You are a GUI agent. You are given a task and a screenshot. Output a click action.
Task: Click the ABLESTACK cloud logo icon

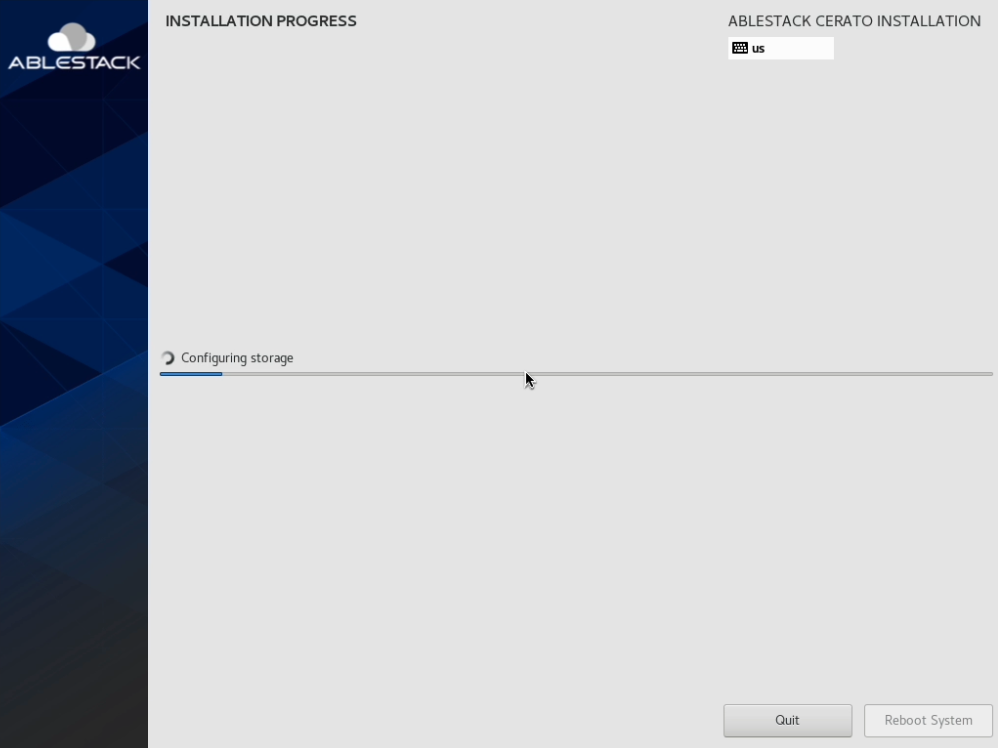pyautogui.click(x=72, y=38)
